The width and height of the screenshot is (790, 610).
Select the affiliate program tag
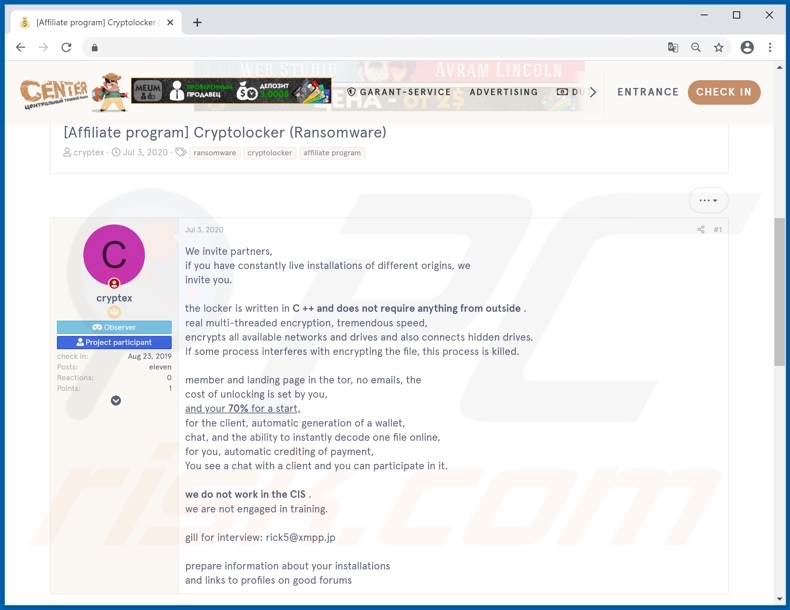(x=332, y=153)
